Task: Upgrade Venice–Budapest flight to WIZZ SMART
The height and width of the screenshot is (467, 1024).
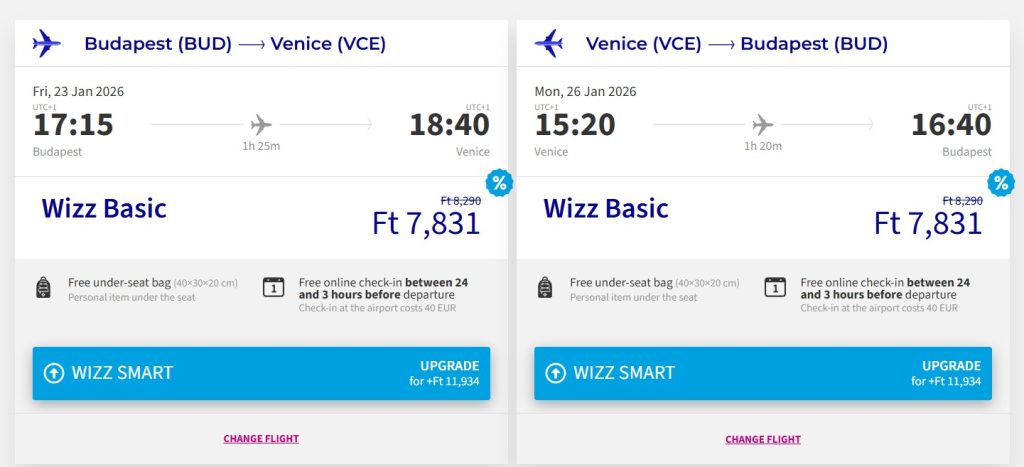Action: pyautogui.click(x=763, y=373)
